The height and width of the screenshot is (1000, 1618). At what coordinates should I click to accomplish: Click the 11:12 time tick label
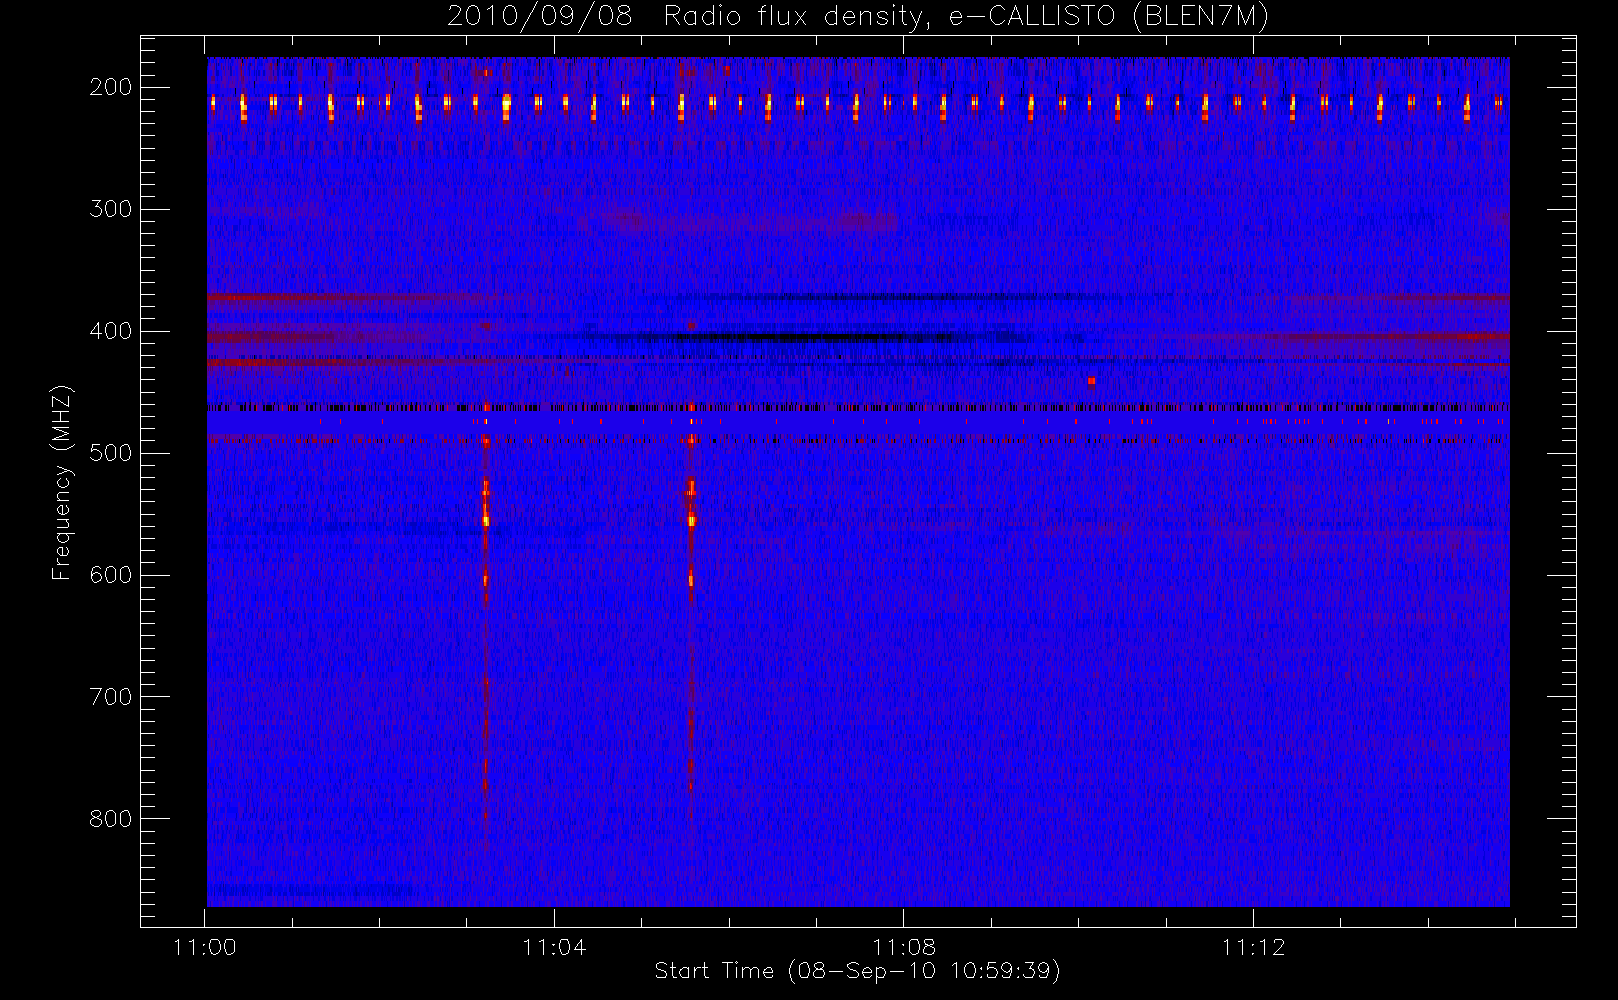(x=1253, y=946)
